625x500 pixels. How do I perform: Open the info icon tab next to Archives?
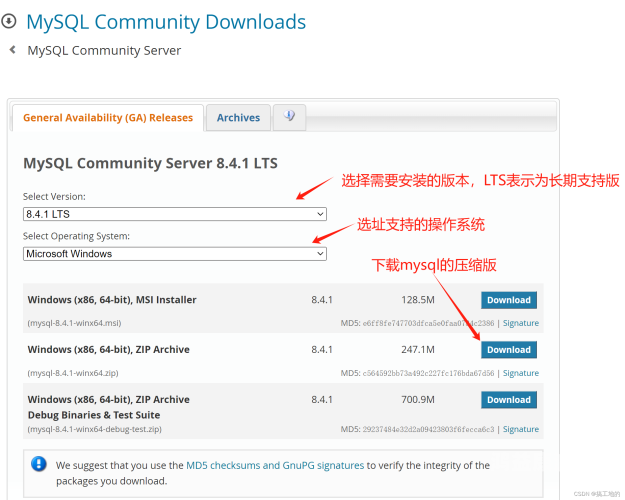(x=289, y=117)
